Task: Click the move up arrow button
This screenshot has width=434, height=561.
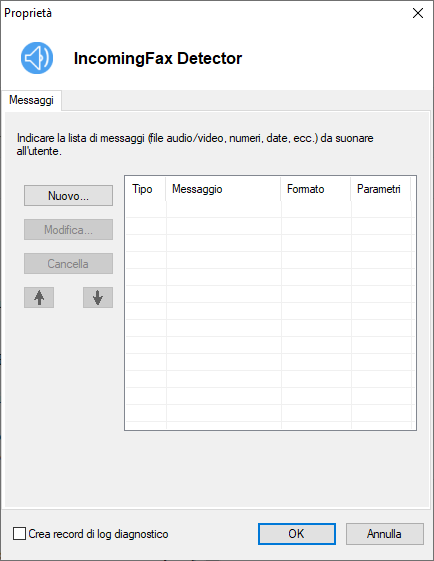Action: tap(39, 297)
